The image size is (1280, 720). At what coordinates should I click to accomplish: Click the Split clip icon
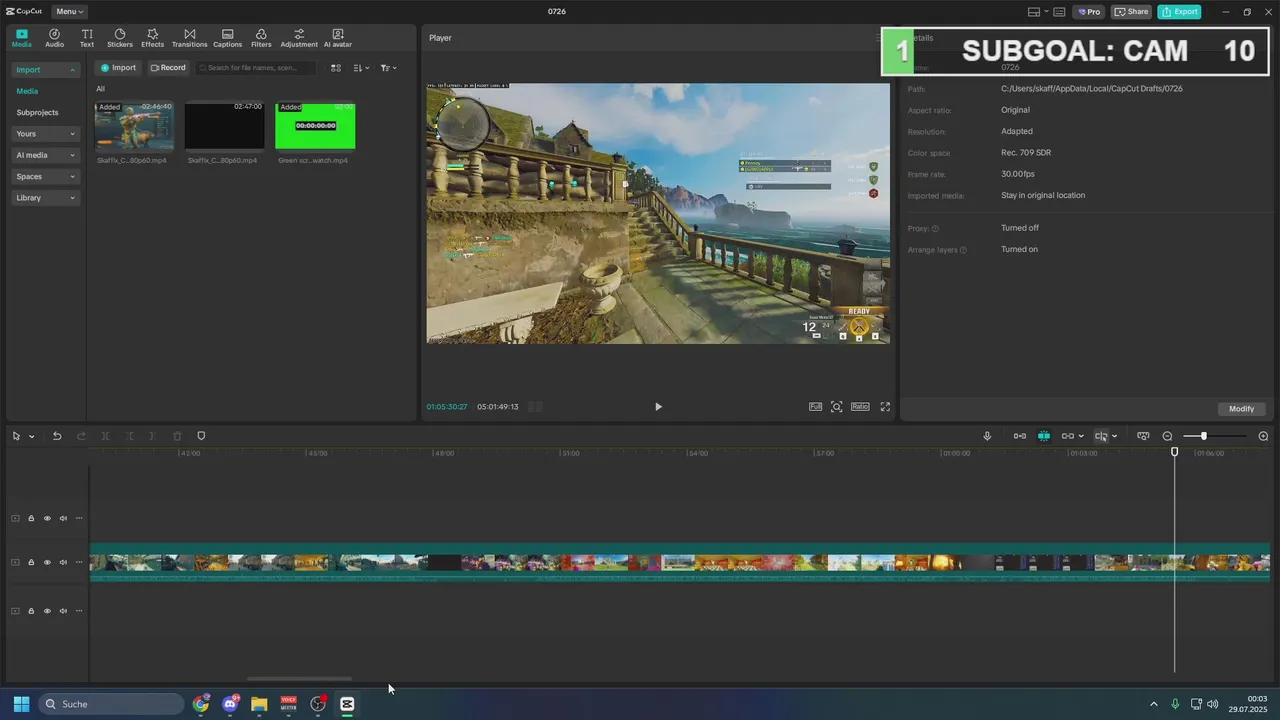coord(105,436)
